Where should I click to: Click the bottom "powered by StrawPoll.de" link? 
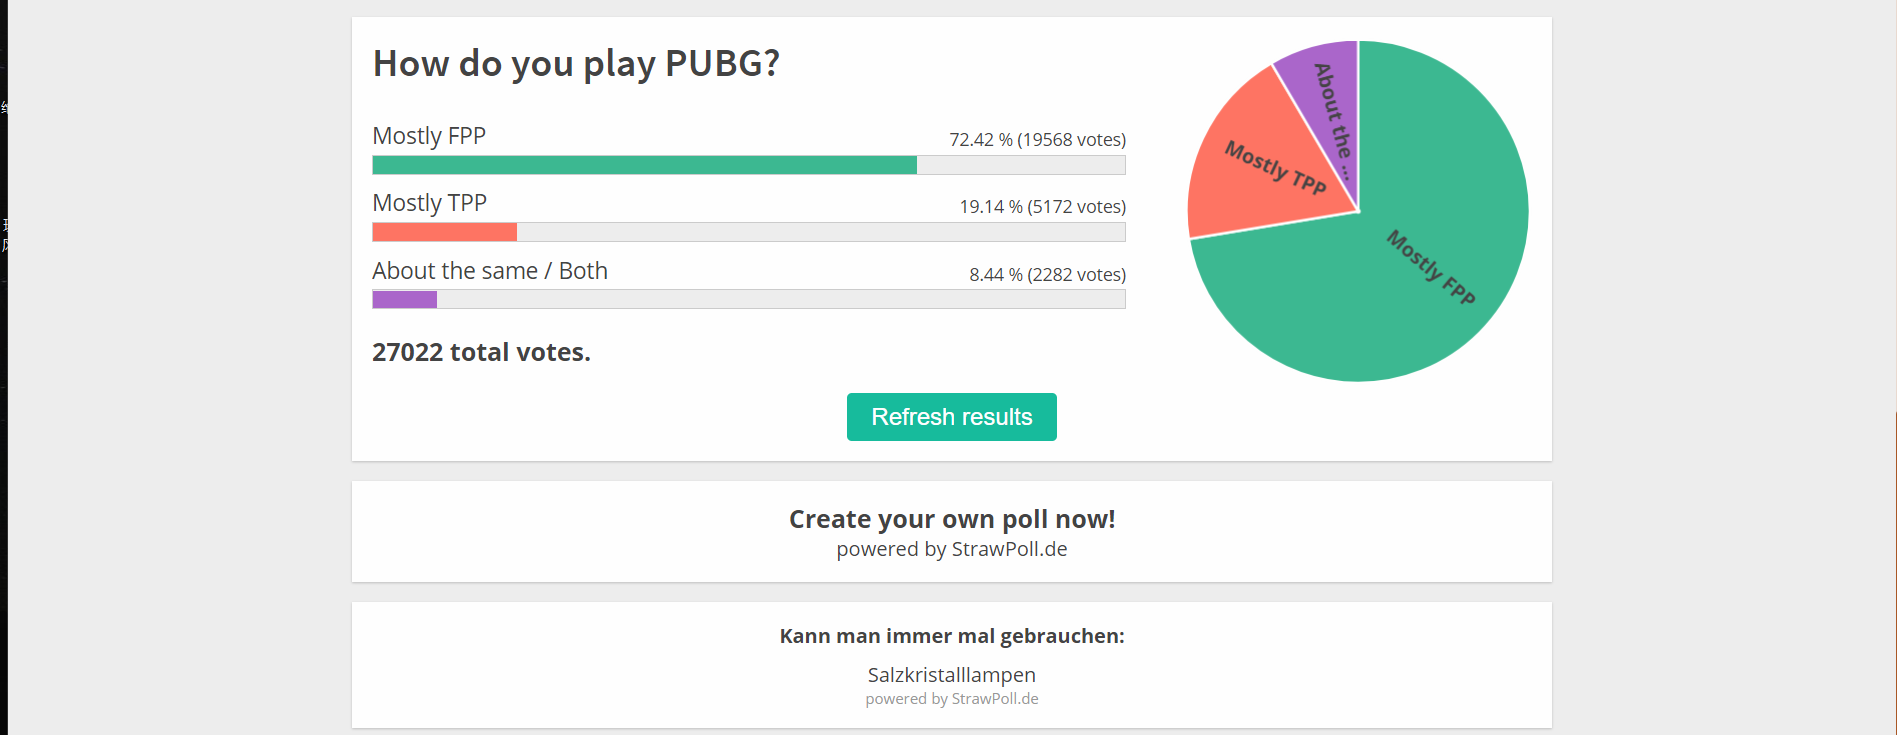coord(951,698)
